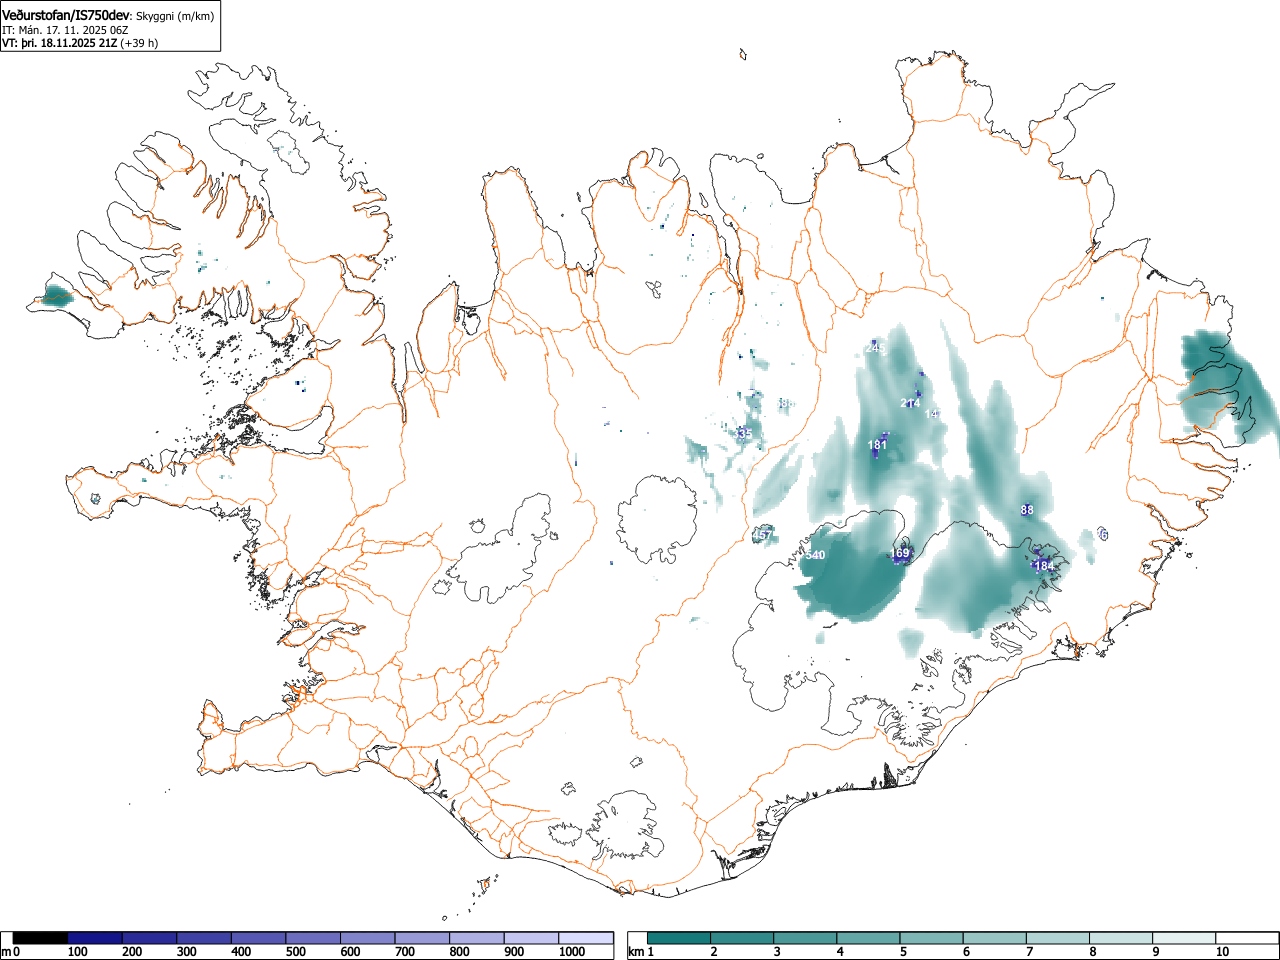Click the 'Skyggni (m/km)' parameter label
The image size is (1280, 960).
pyautogui.click(x=175, y=16)
